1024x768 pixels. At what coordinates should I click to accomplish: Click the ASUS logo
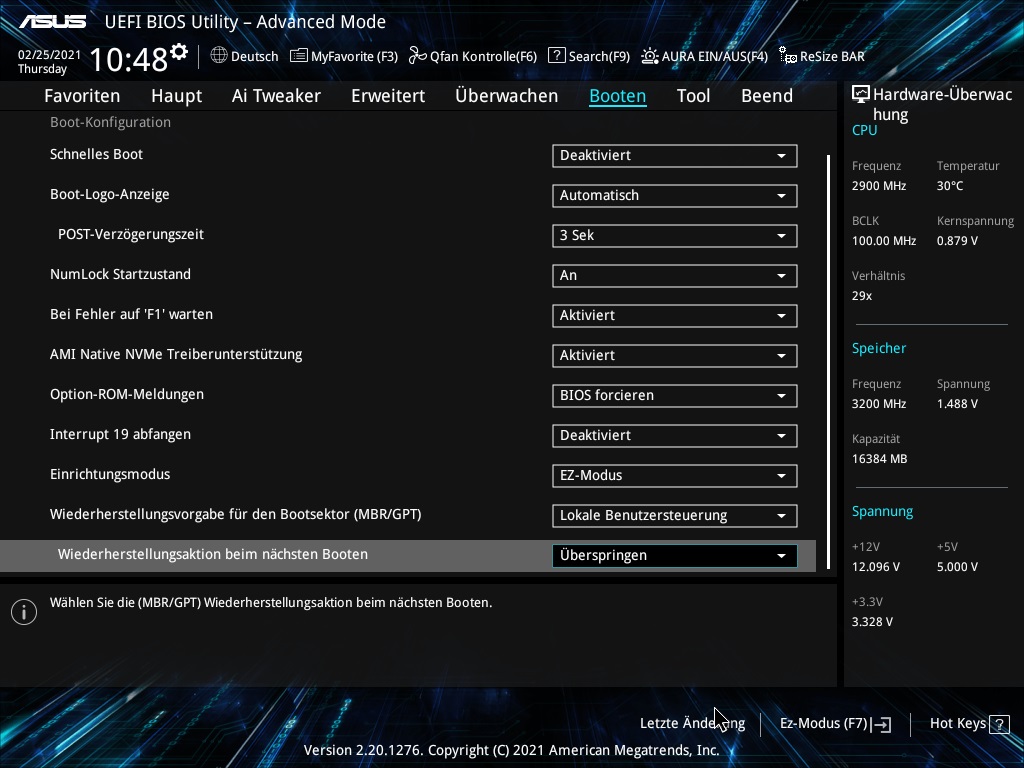(52, 22)
